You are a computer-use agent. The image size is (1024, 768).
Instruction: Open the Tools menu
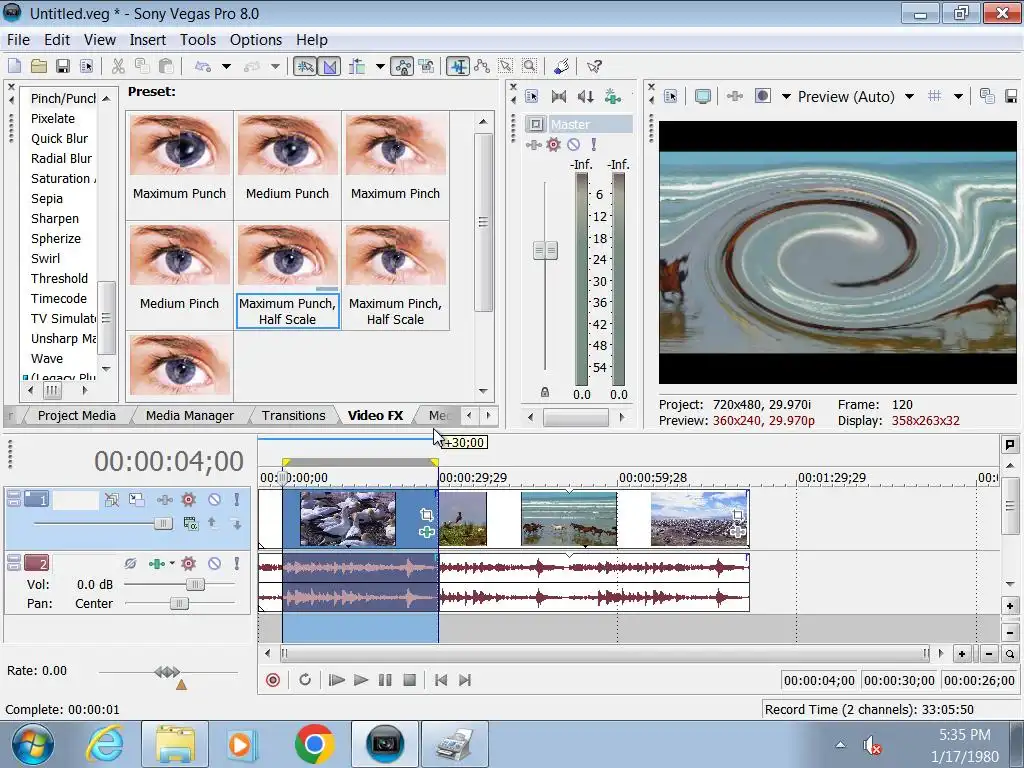tap(198, 40)
